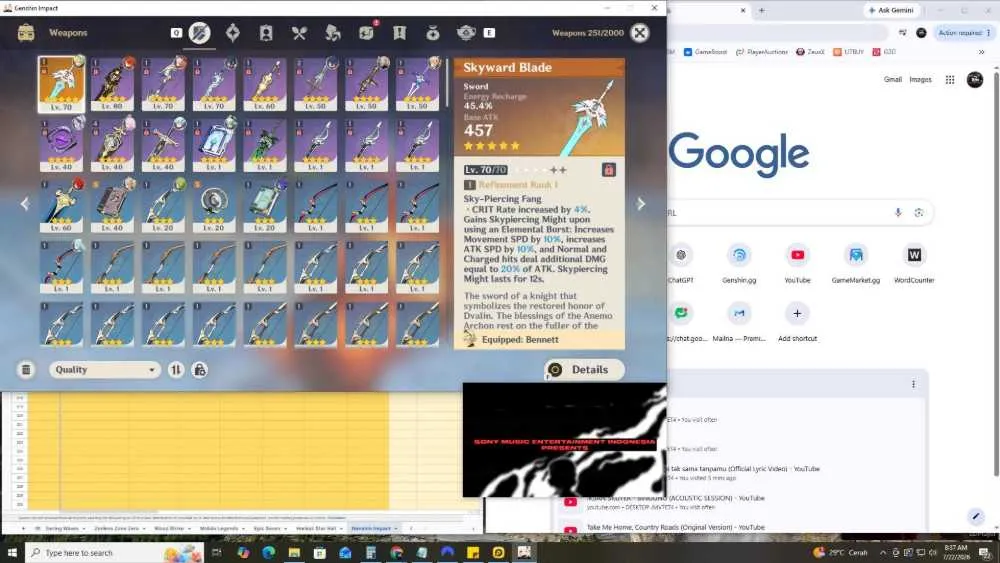
Task: Click the inventory list scrollbar
Action: coord(446,83)
